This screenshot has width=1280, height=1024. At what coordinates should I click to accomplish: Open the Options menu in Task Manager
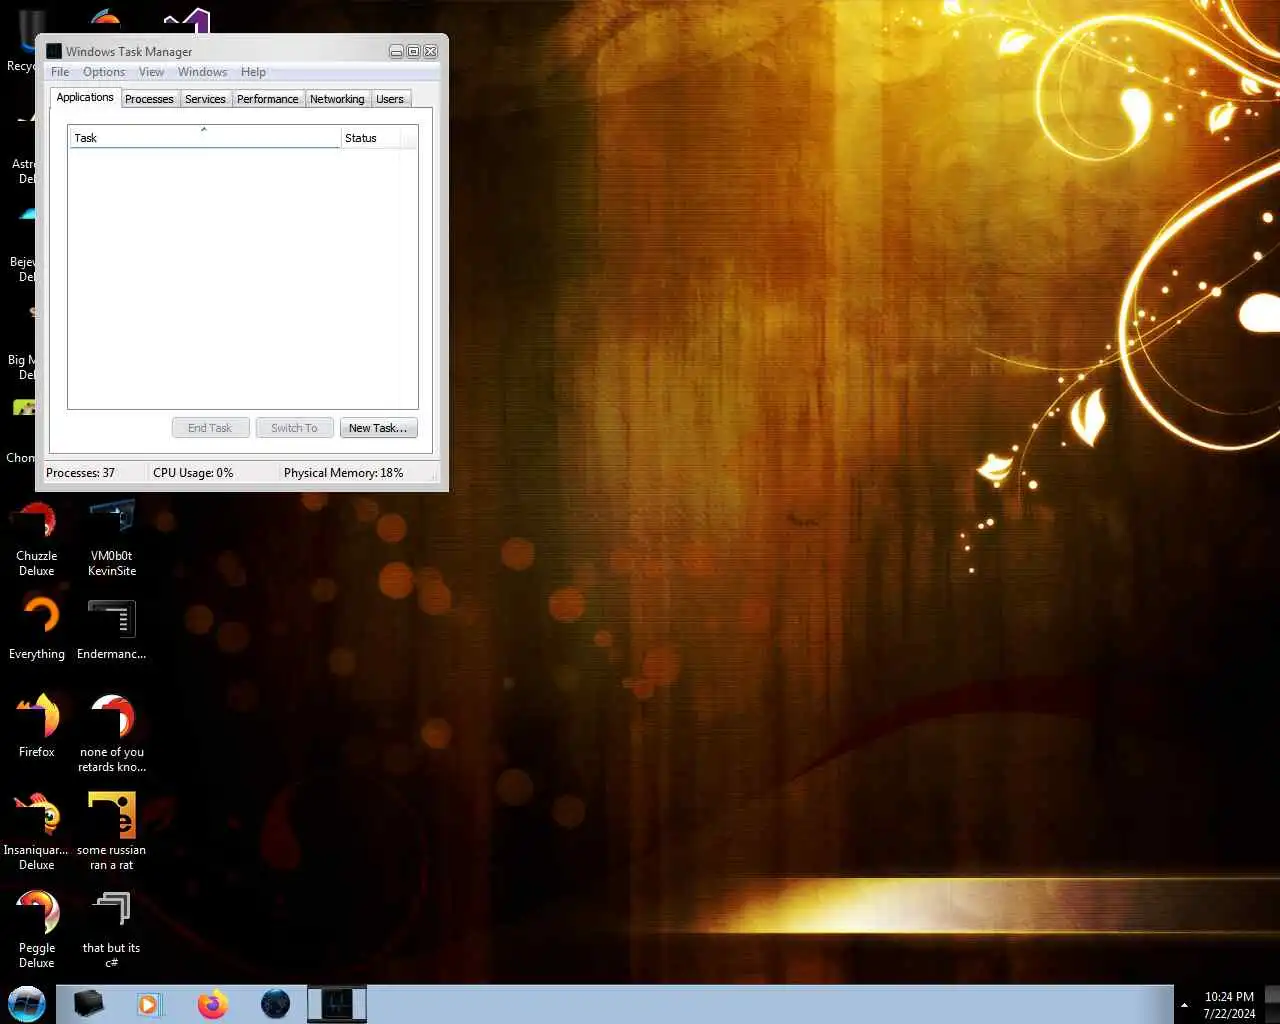[x=104, y=72]
